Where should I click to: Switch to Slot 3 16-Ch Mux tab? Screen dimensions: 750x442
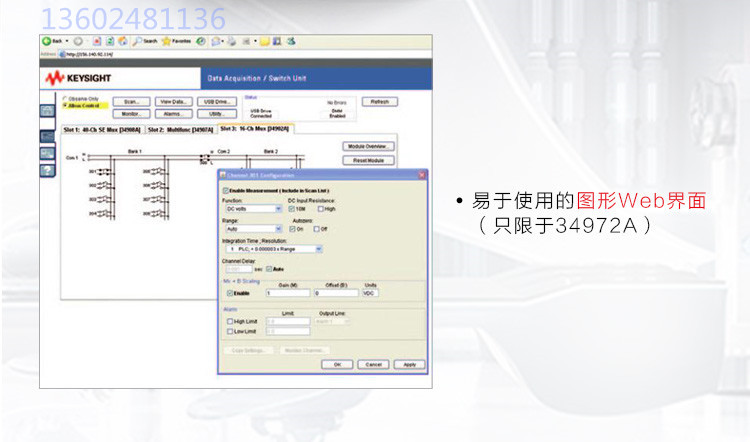click(255, 129)
